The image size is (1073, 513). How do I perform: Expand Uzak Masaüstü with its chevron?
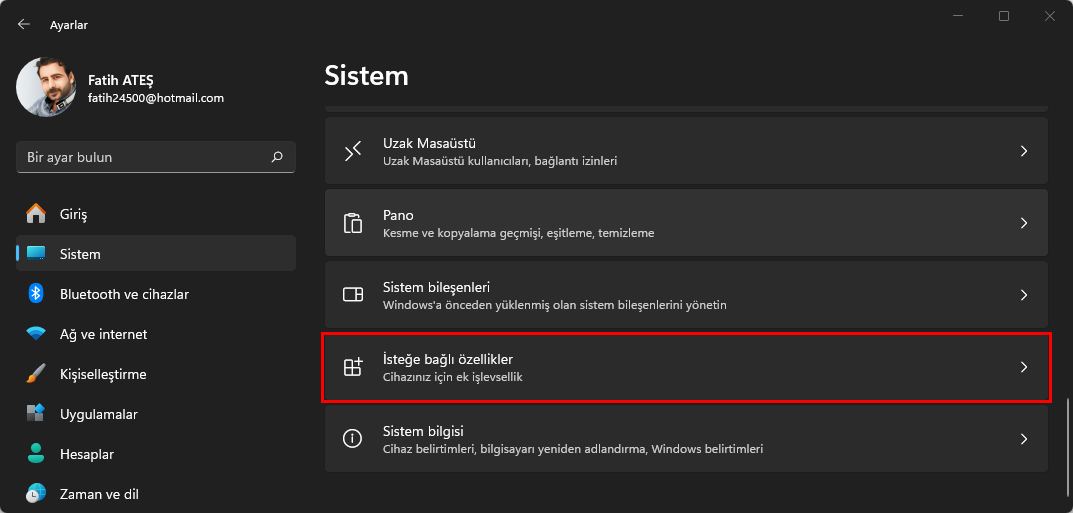(1024, 151)
